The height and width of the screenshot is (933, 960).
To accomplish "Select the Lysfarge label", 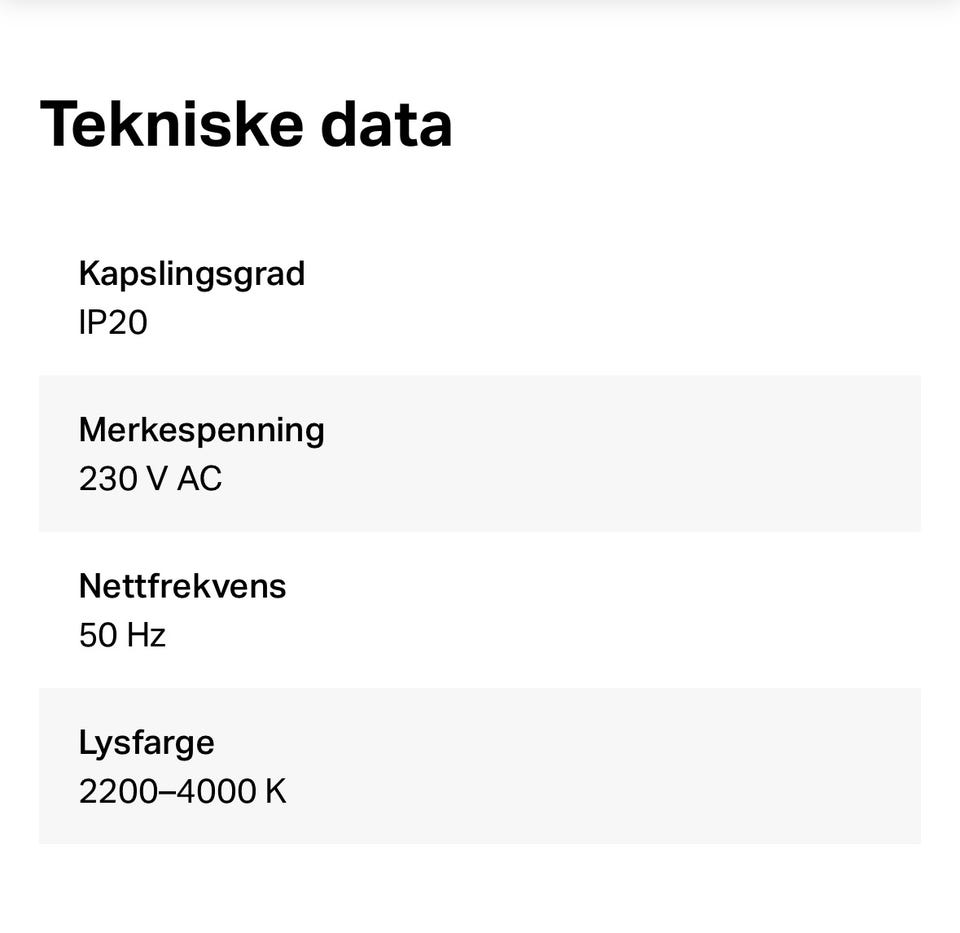I will tap(146, 742).
